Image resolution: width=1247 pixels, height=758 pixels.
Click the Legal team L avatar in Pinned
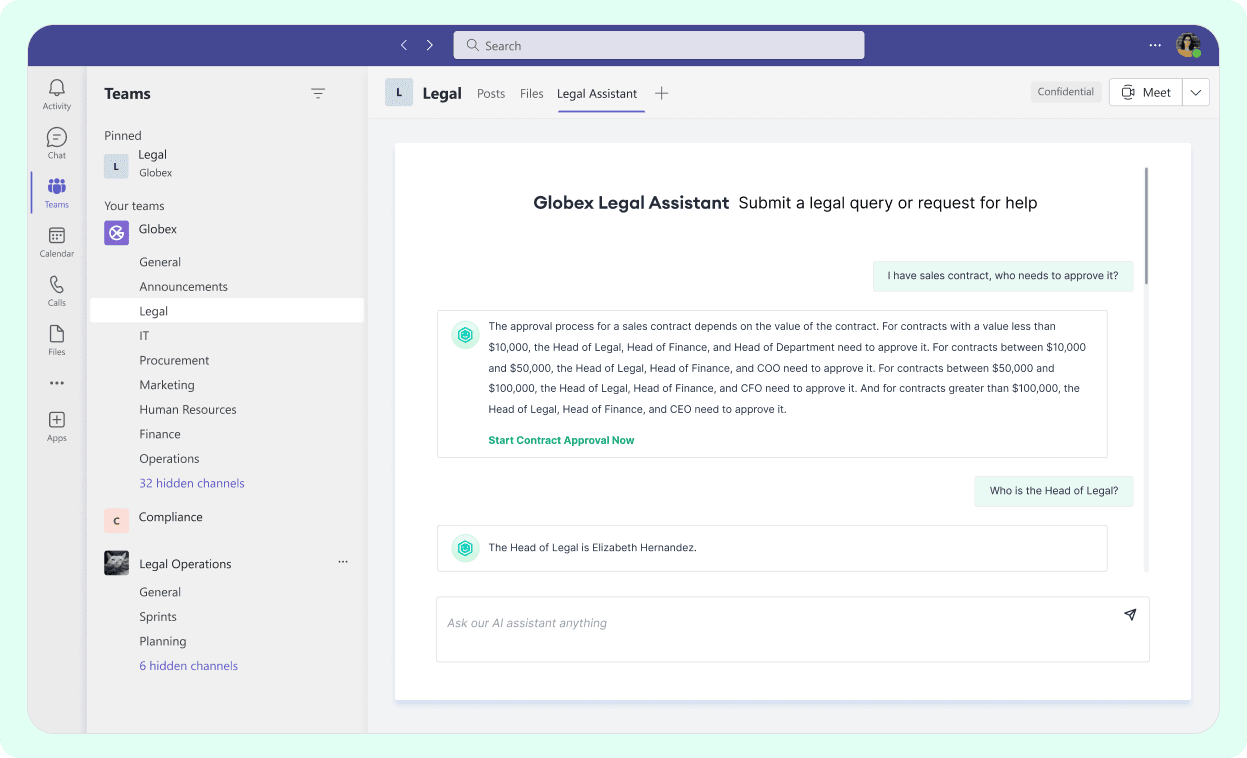click(116, 166)
